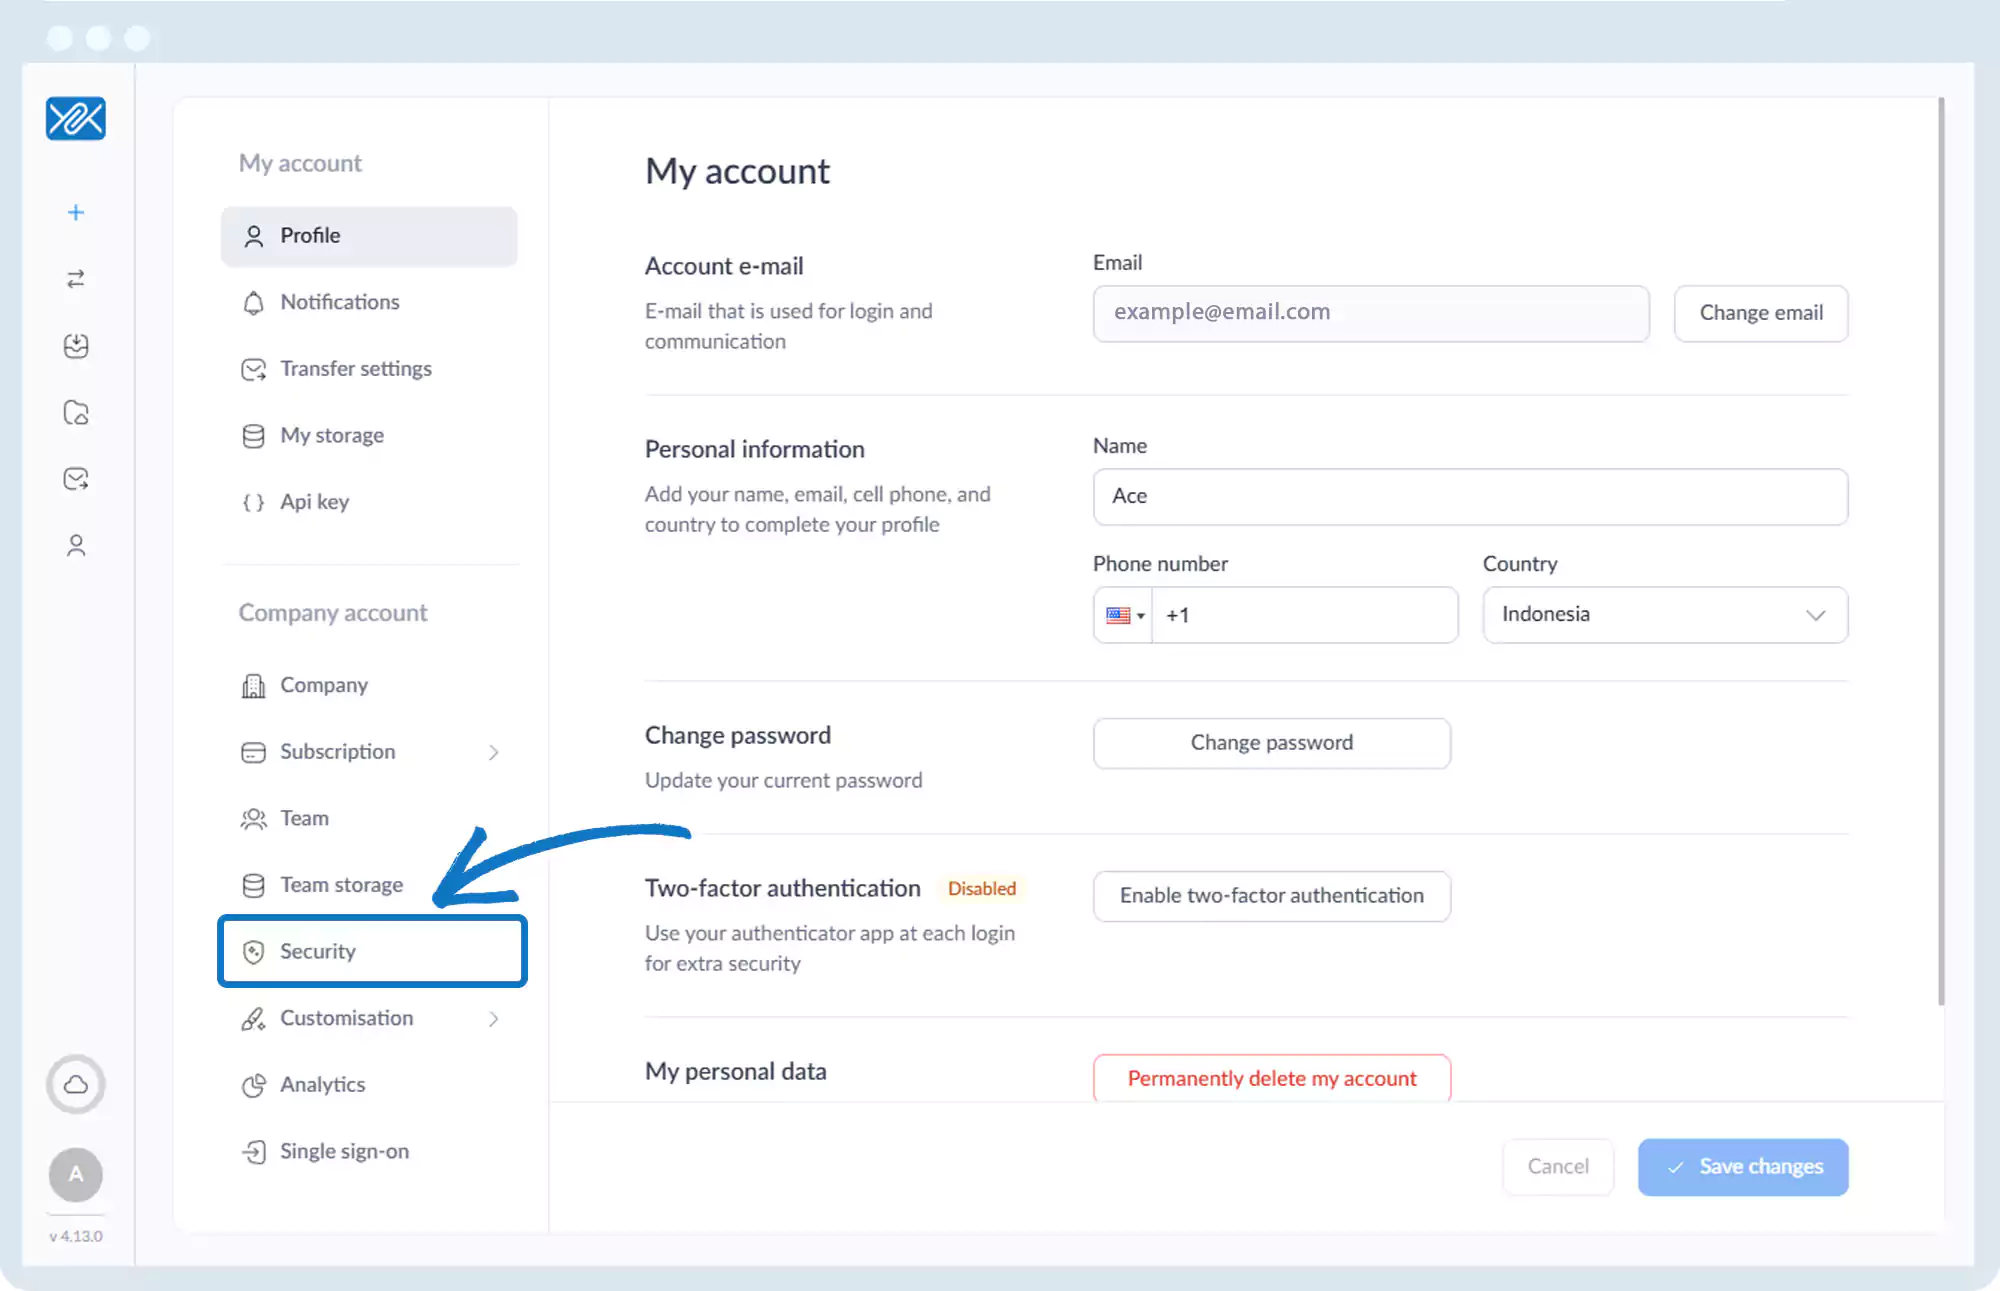
Task: Click the vertical scrollbar on the right
Action: tap(1941, 550)
